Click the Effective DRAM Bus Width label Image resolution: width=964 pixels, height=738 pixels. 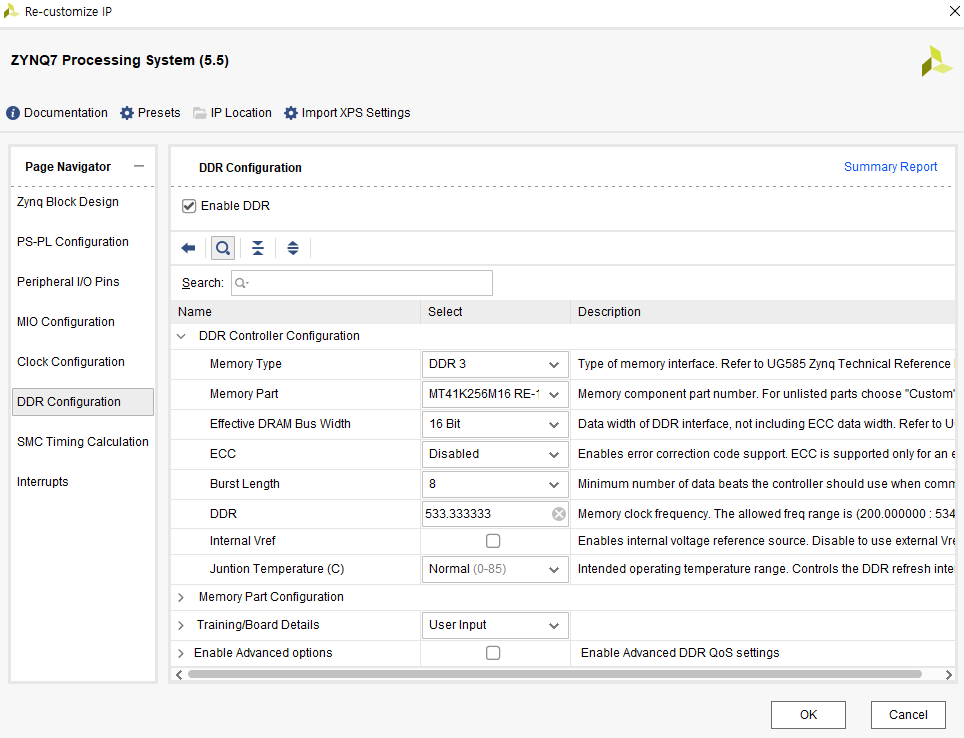click(280, 424)
